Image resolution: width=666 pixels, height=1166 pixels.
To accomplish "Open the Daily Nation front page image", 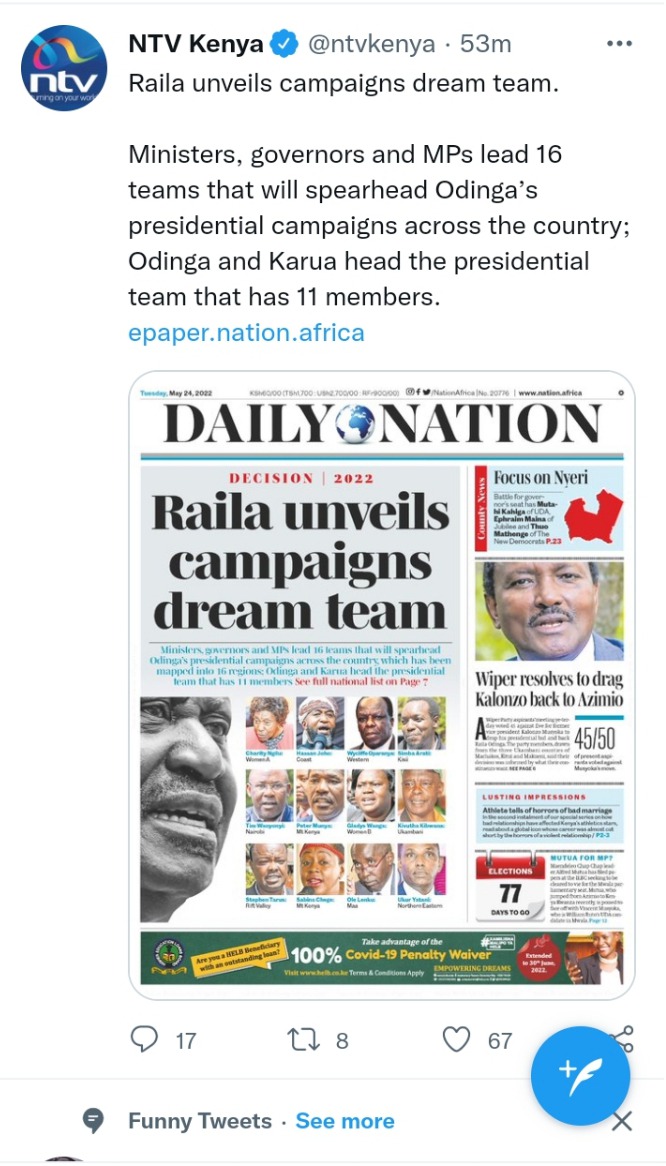I will [382, 685].
